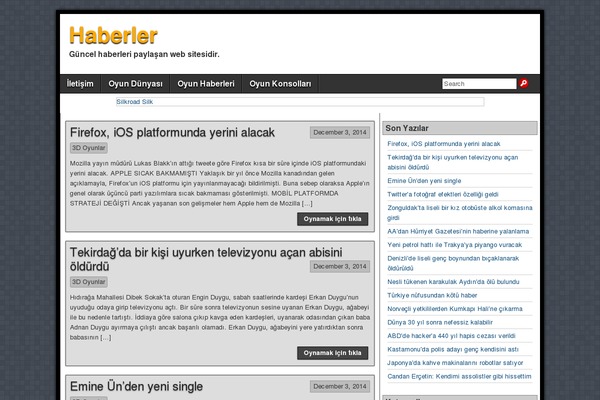Open sidebar link Zonguldak'ta liseli bir kız
Image resolution: width=600 pixels, height=400 pixels.
pos(460,213)
